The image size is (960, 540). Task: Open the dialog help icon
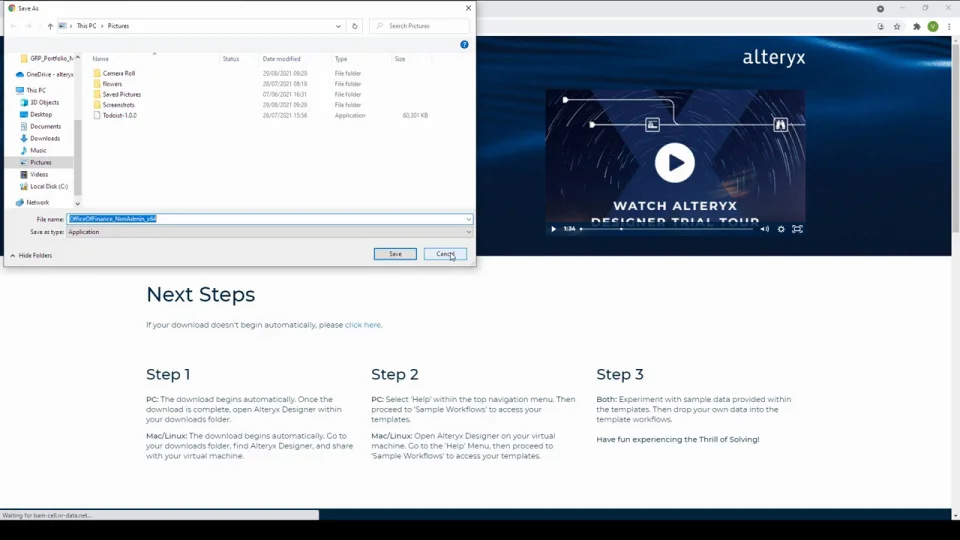coord(464,44)
